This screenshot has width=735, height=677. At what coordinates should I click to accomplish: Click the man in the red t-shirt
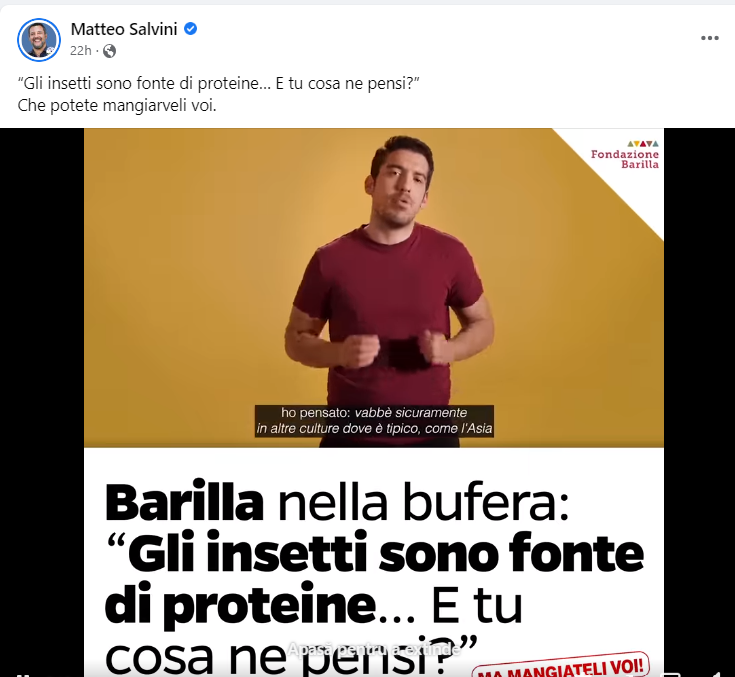coord(388,291)
